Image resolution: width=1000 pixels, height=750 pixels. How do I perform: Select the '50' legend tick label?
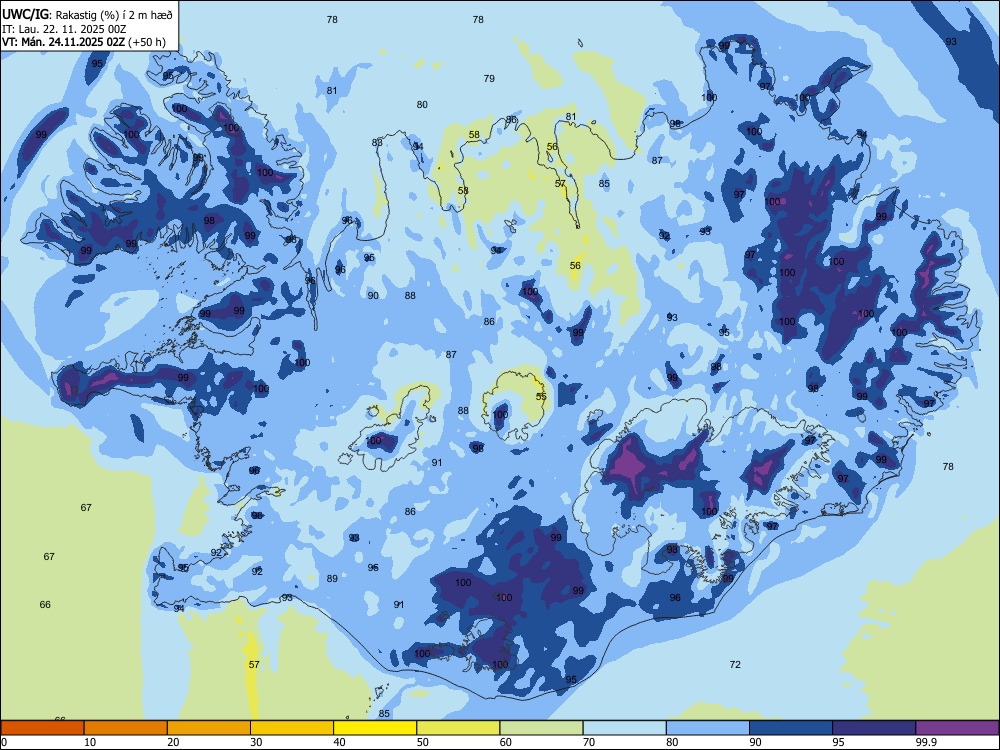(x=423, y=742)
